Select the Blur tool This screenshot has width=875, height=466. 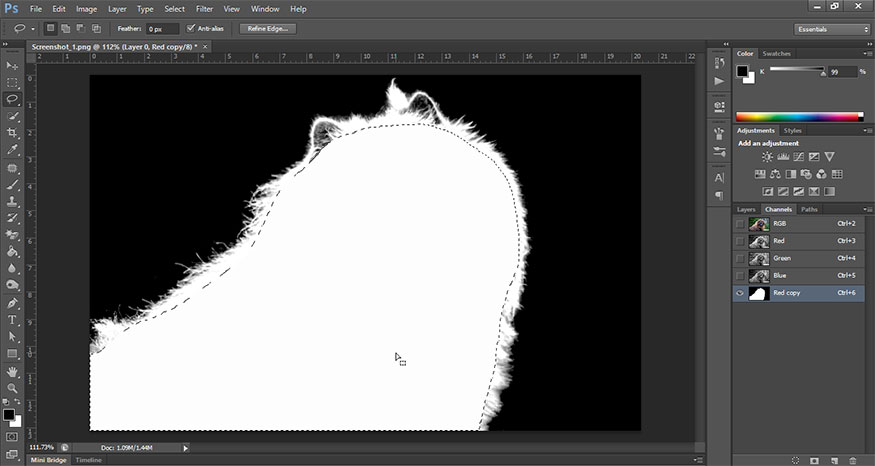click(x=12, y=268)
